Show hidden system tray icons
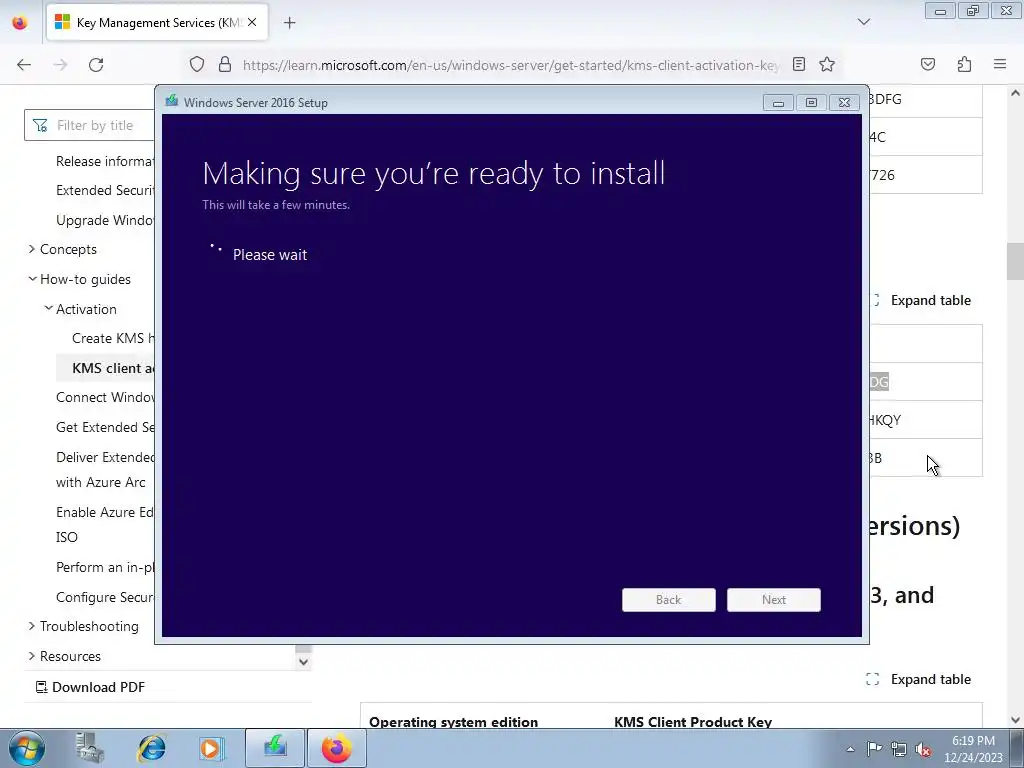Image resolution: width=1024 pixels, height=768 pixels. (x=850, y=749)
